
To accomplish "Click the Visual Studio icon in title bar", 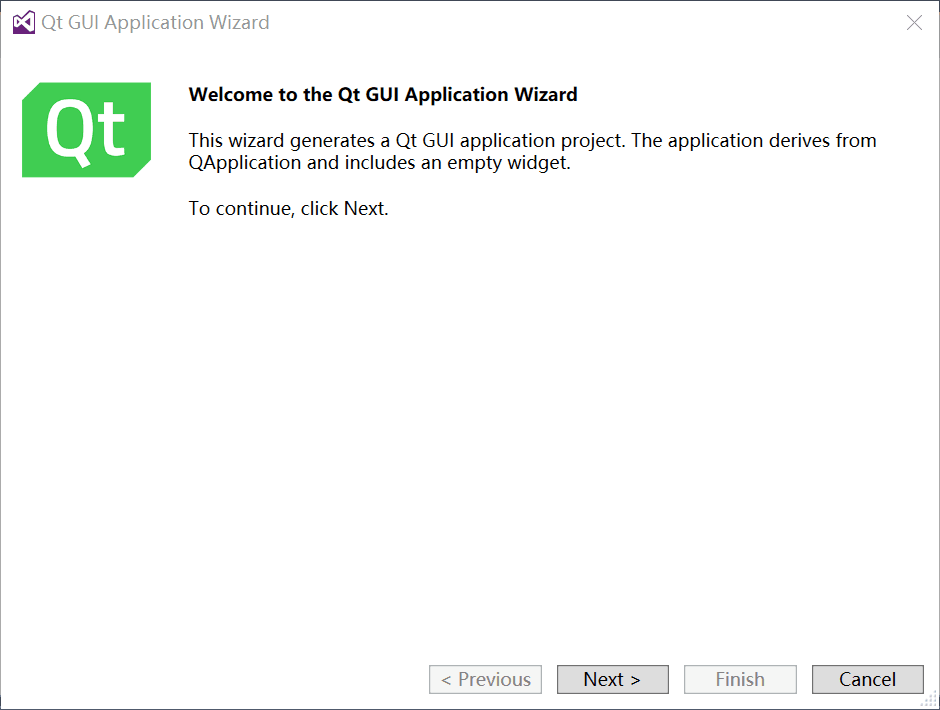I will pyautogui.click(x=23, y=22).
